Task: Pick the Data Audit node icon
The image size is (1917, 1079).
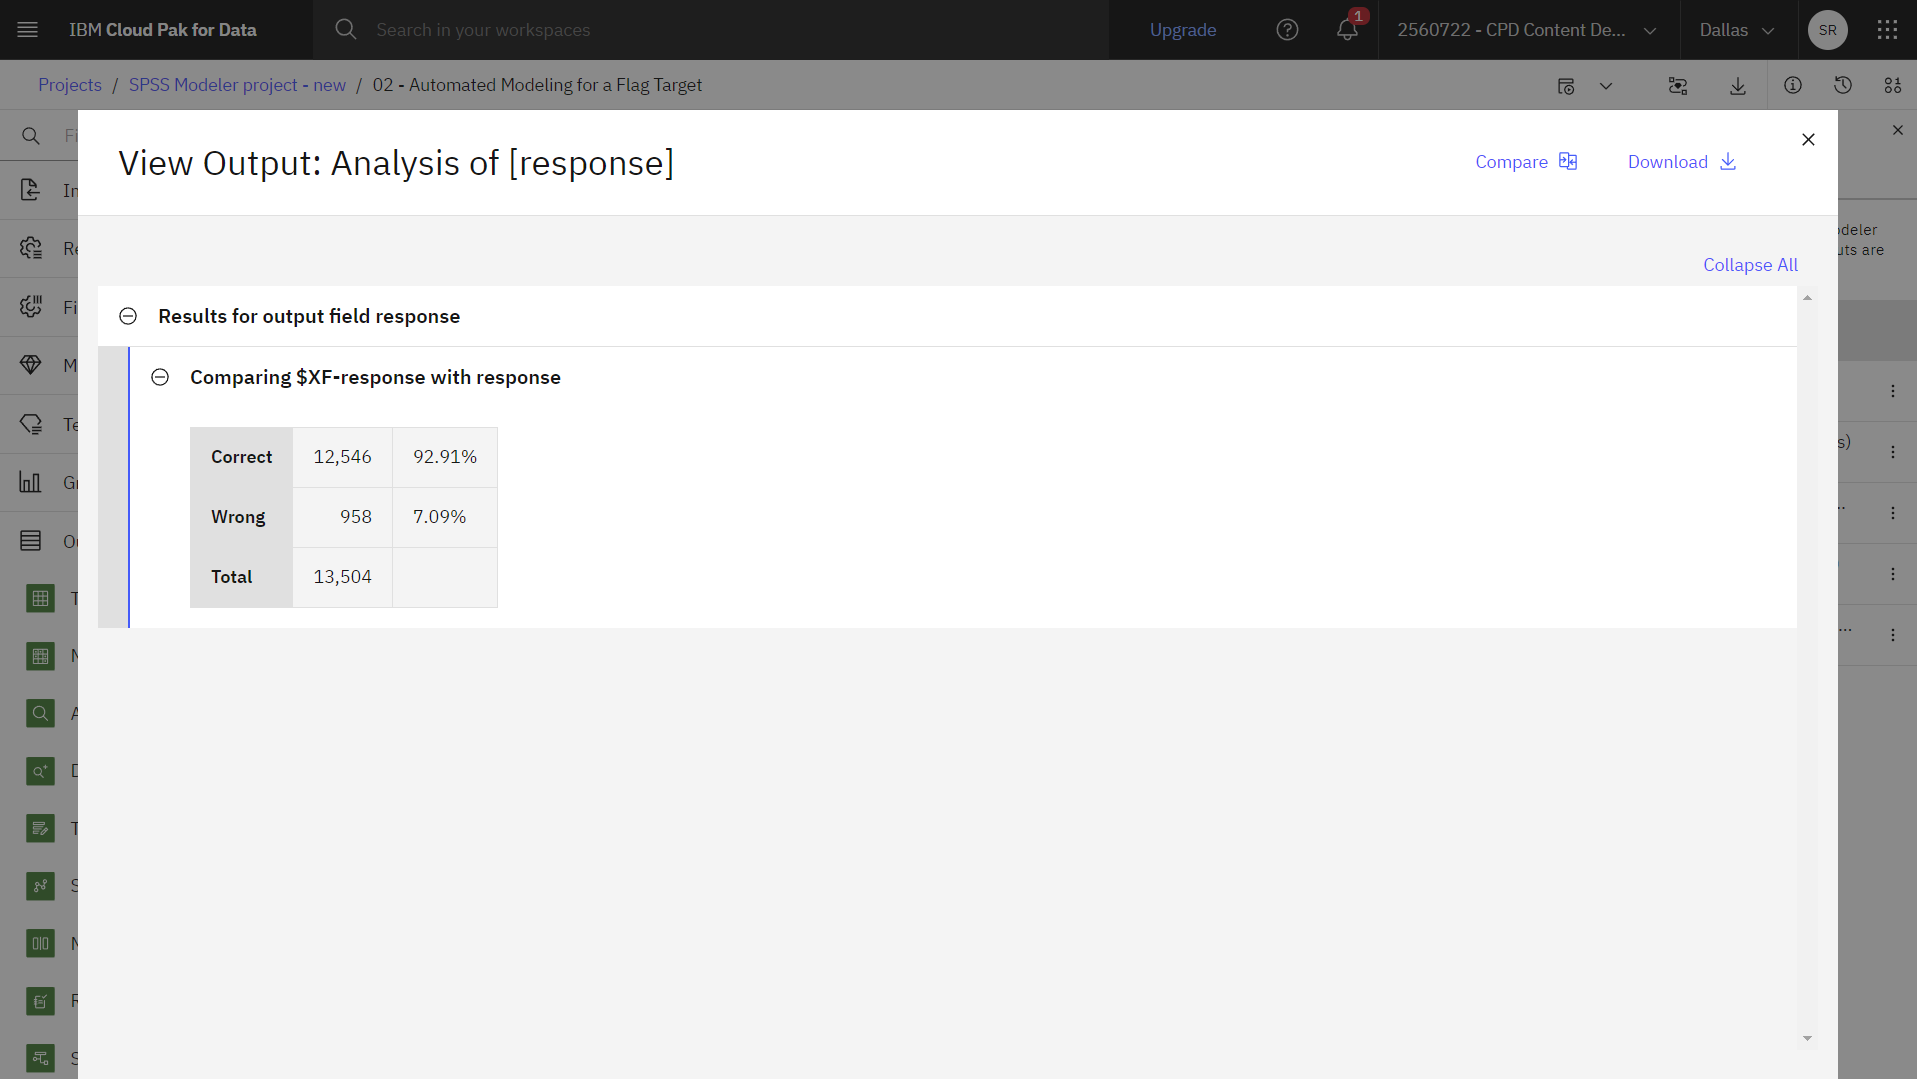Action: click(x=40, y=771)
